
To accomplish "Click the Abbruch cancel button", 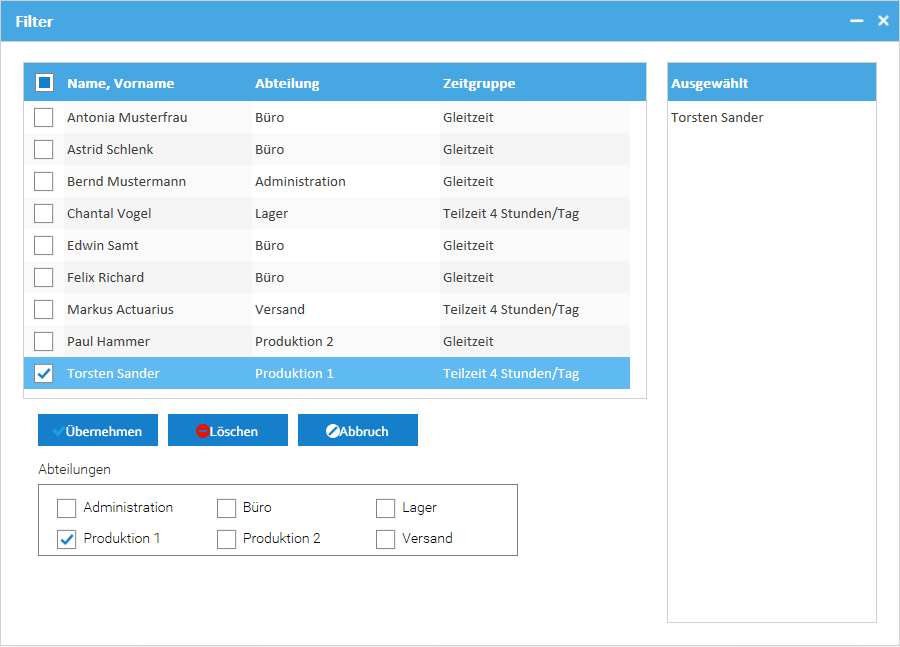I will [357, 431].
